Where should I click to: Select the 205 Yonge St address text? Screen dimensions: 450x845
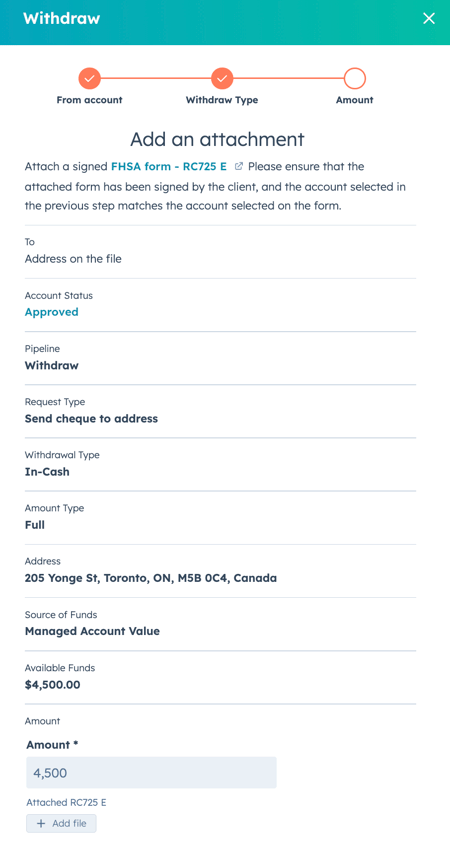151,578
